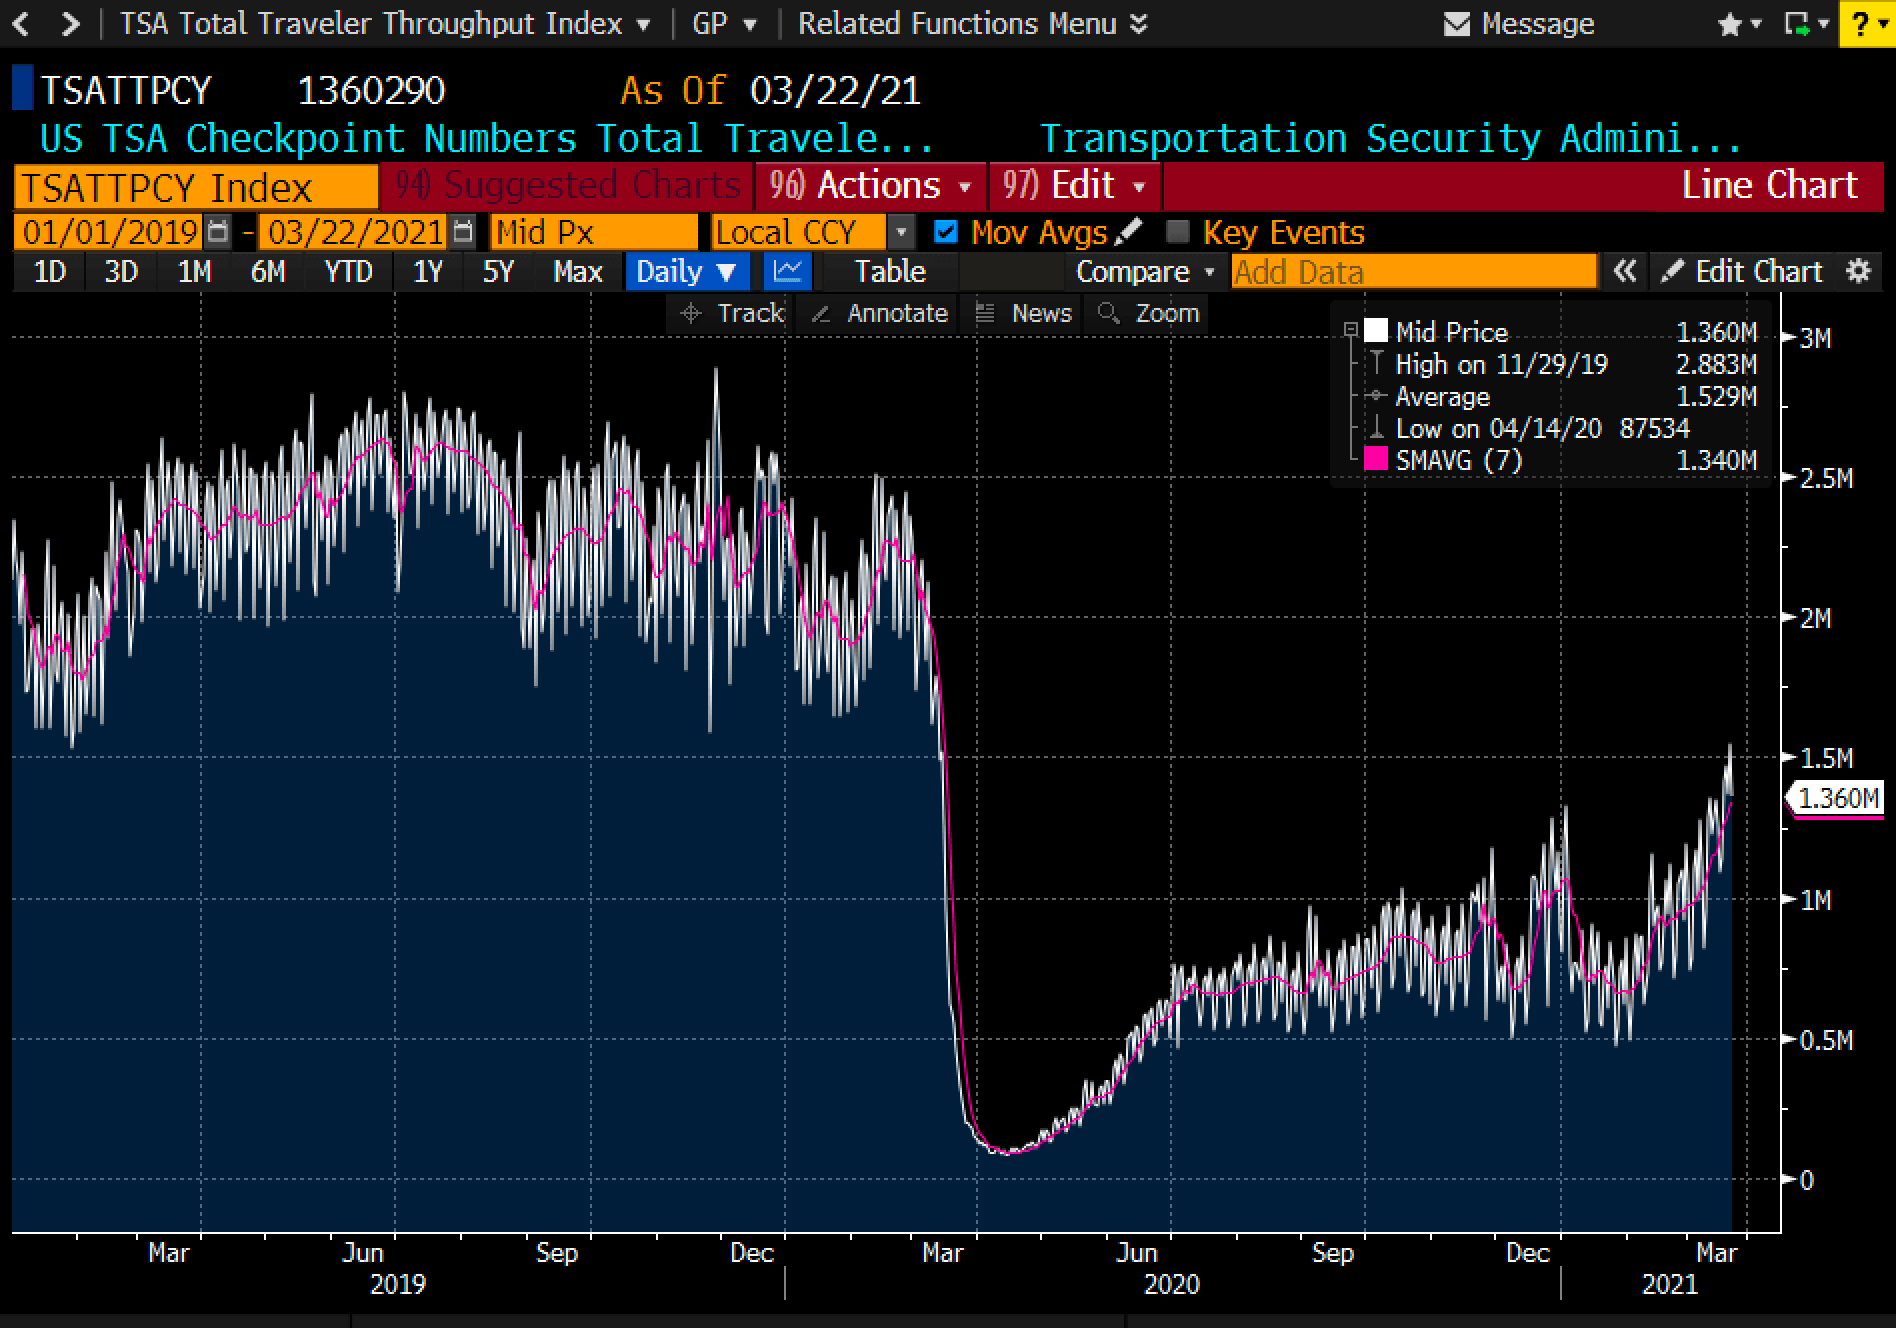Click the US TSA Checkpoint Numbers description
This screenshot has width=1896, height=1328.
click(x=486, y=138)
